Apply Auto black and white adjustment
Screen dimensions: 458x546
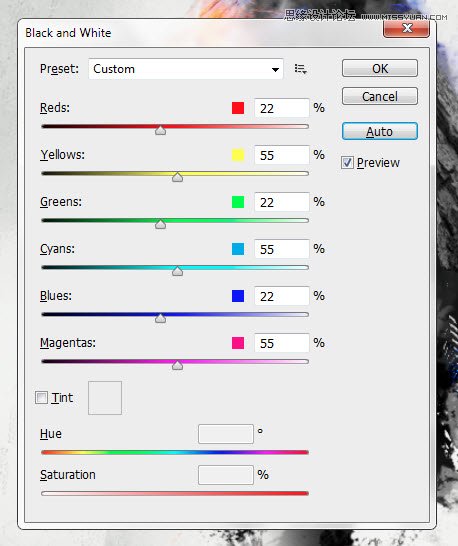pyautogui.click(x=380, y=131)
